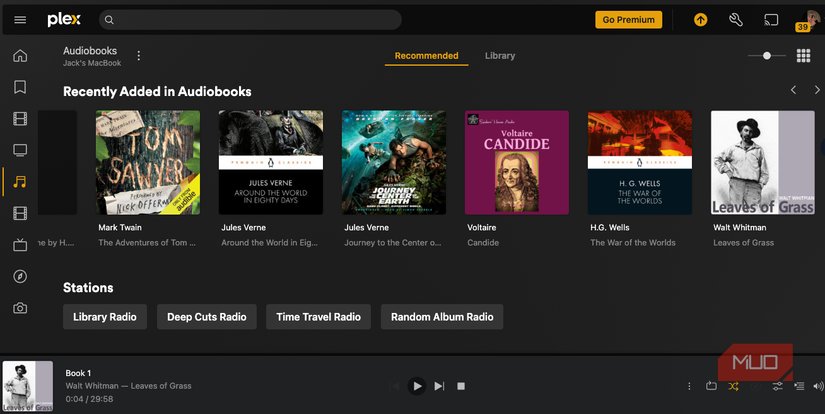Image resolution: width=825 pixels, height=414 pixels.
Task: Open Audiobooks library three-dot menu
Action: (139, 56)
